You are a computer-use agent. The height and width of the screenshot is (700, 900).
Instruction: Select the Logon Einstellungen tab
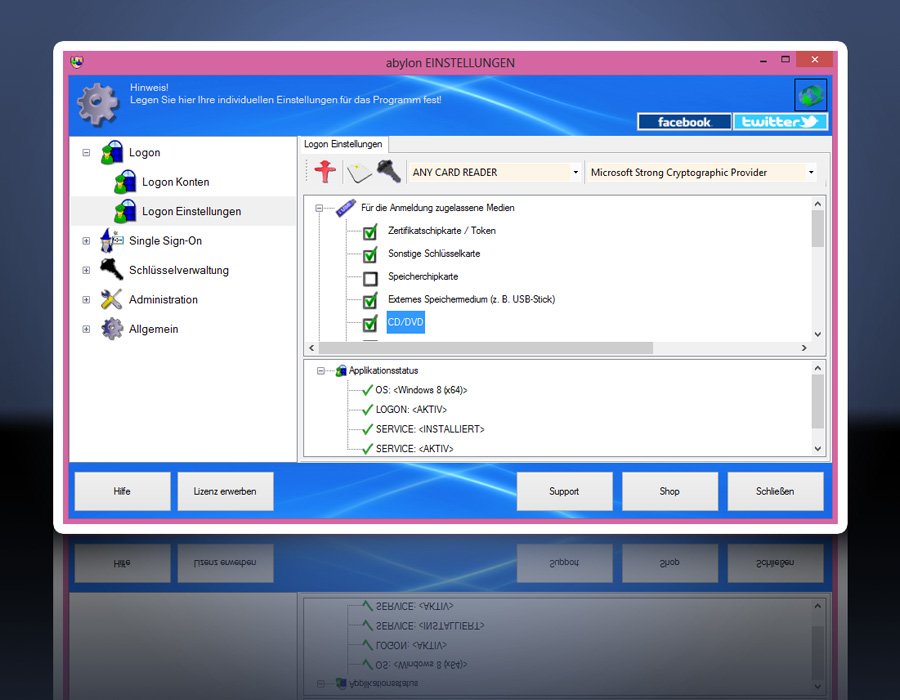click(343, 144)
